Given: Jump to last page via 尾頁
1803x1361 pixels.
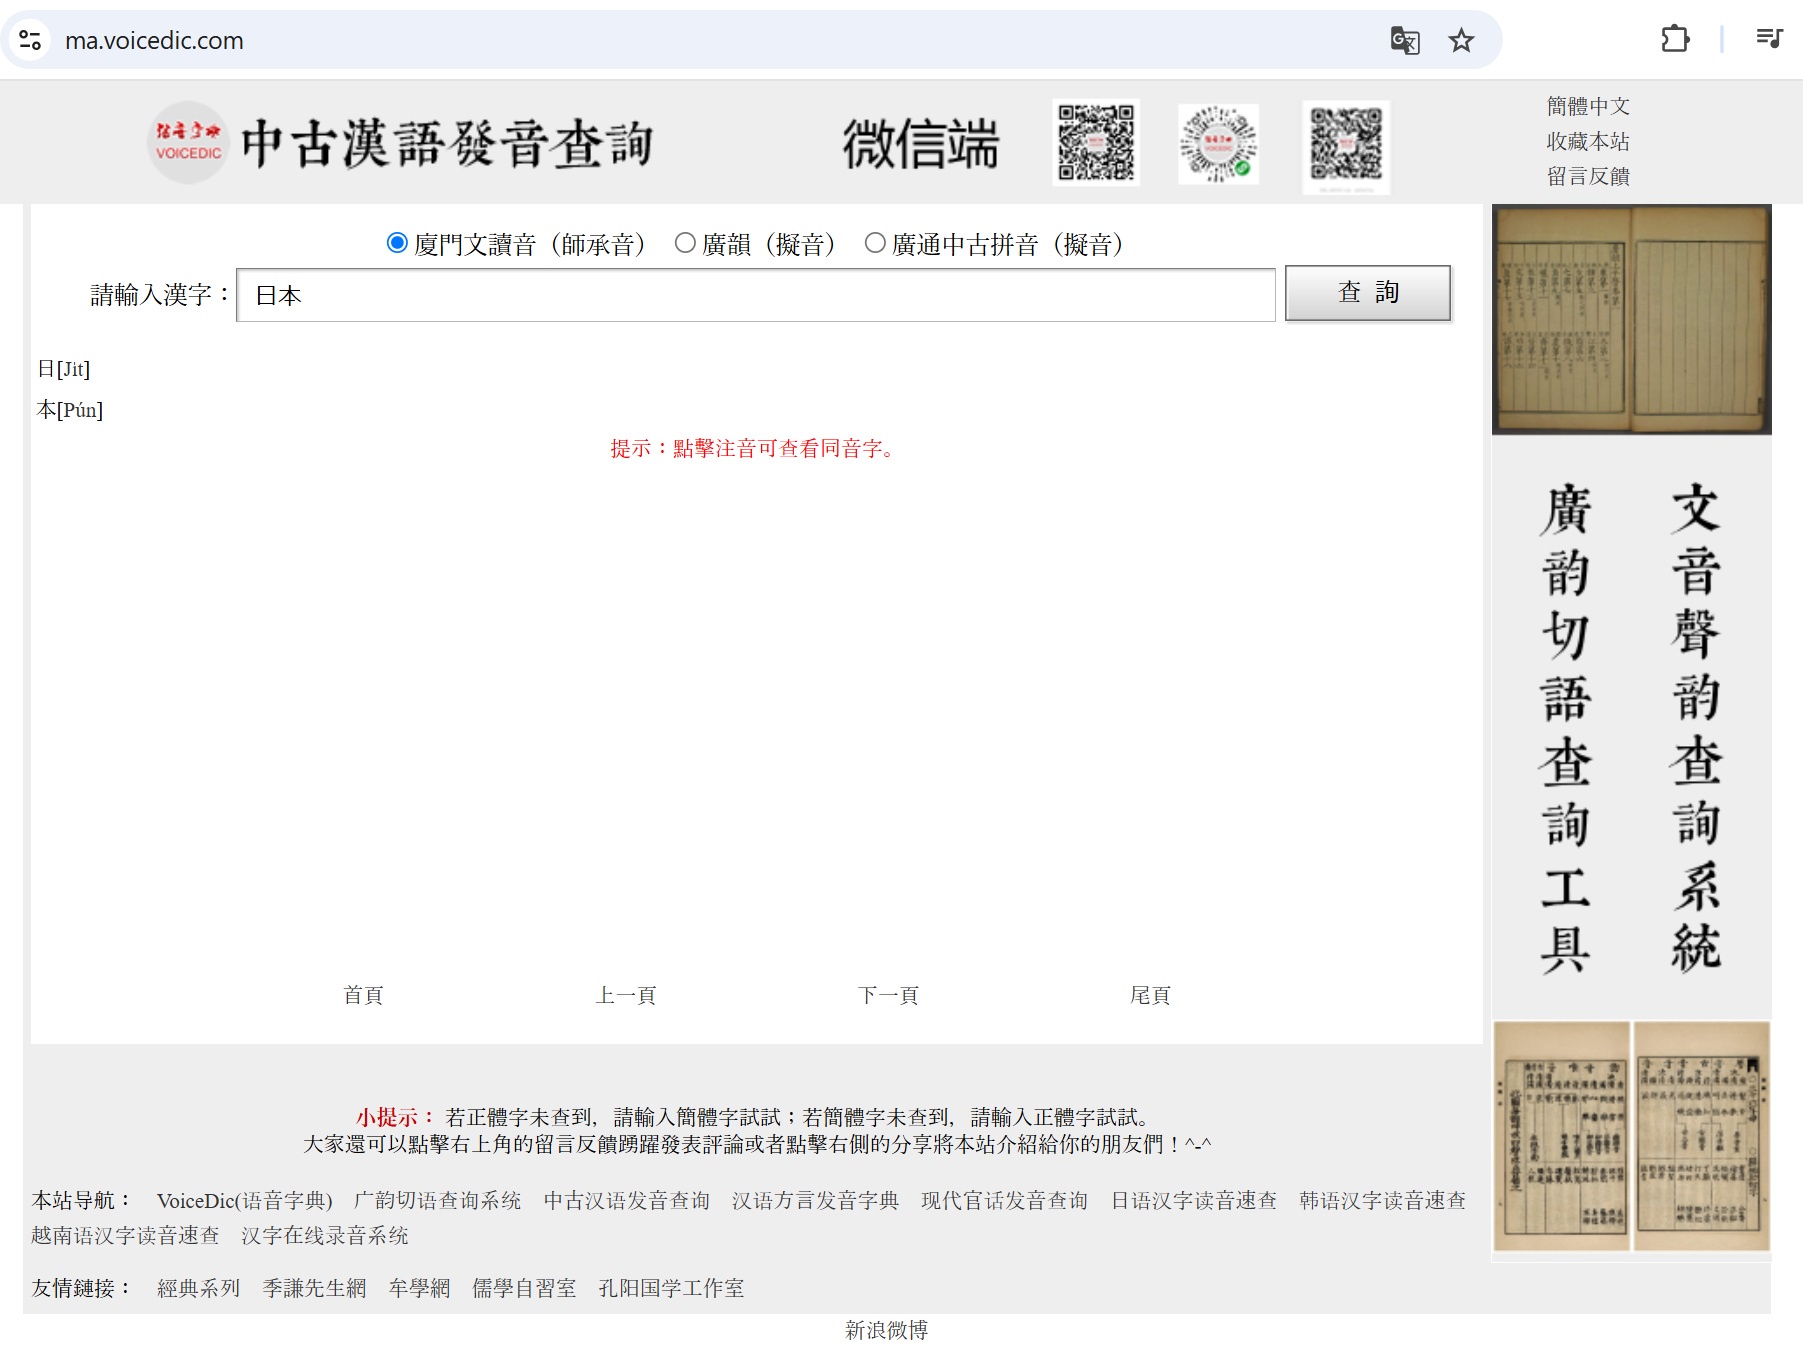Looking at the screenshot, I should click(x=1149, y=995).
